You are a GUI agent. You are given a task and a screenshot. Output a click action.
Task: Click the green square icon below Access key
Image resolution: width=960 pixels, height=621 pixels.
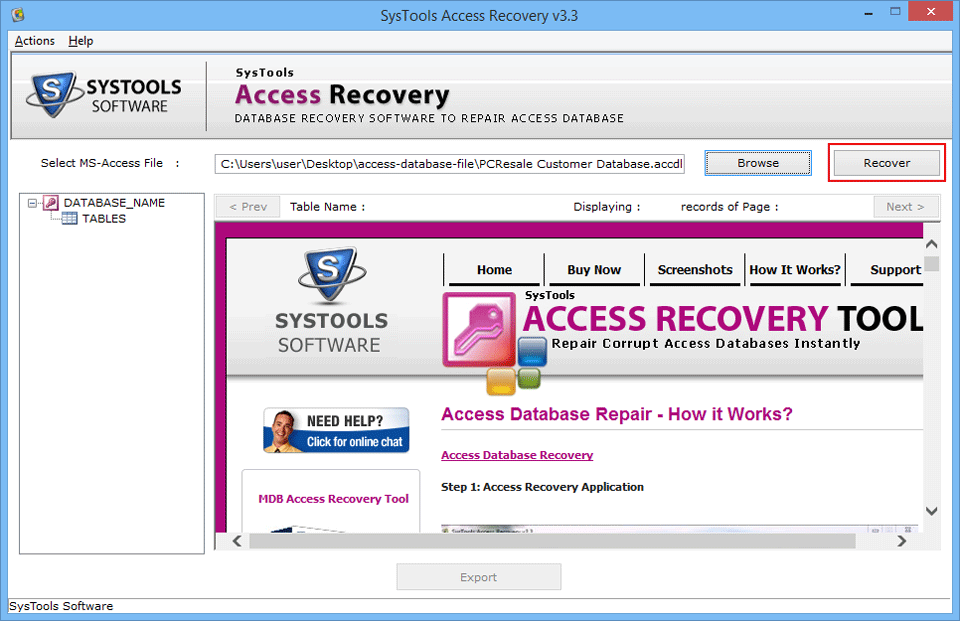coord(529,378)
